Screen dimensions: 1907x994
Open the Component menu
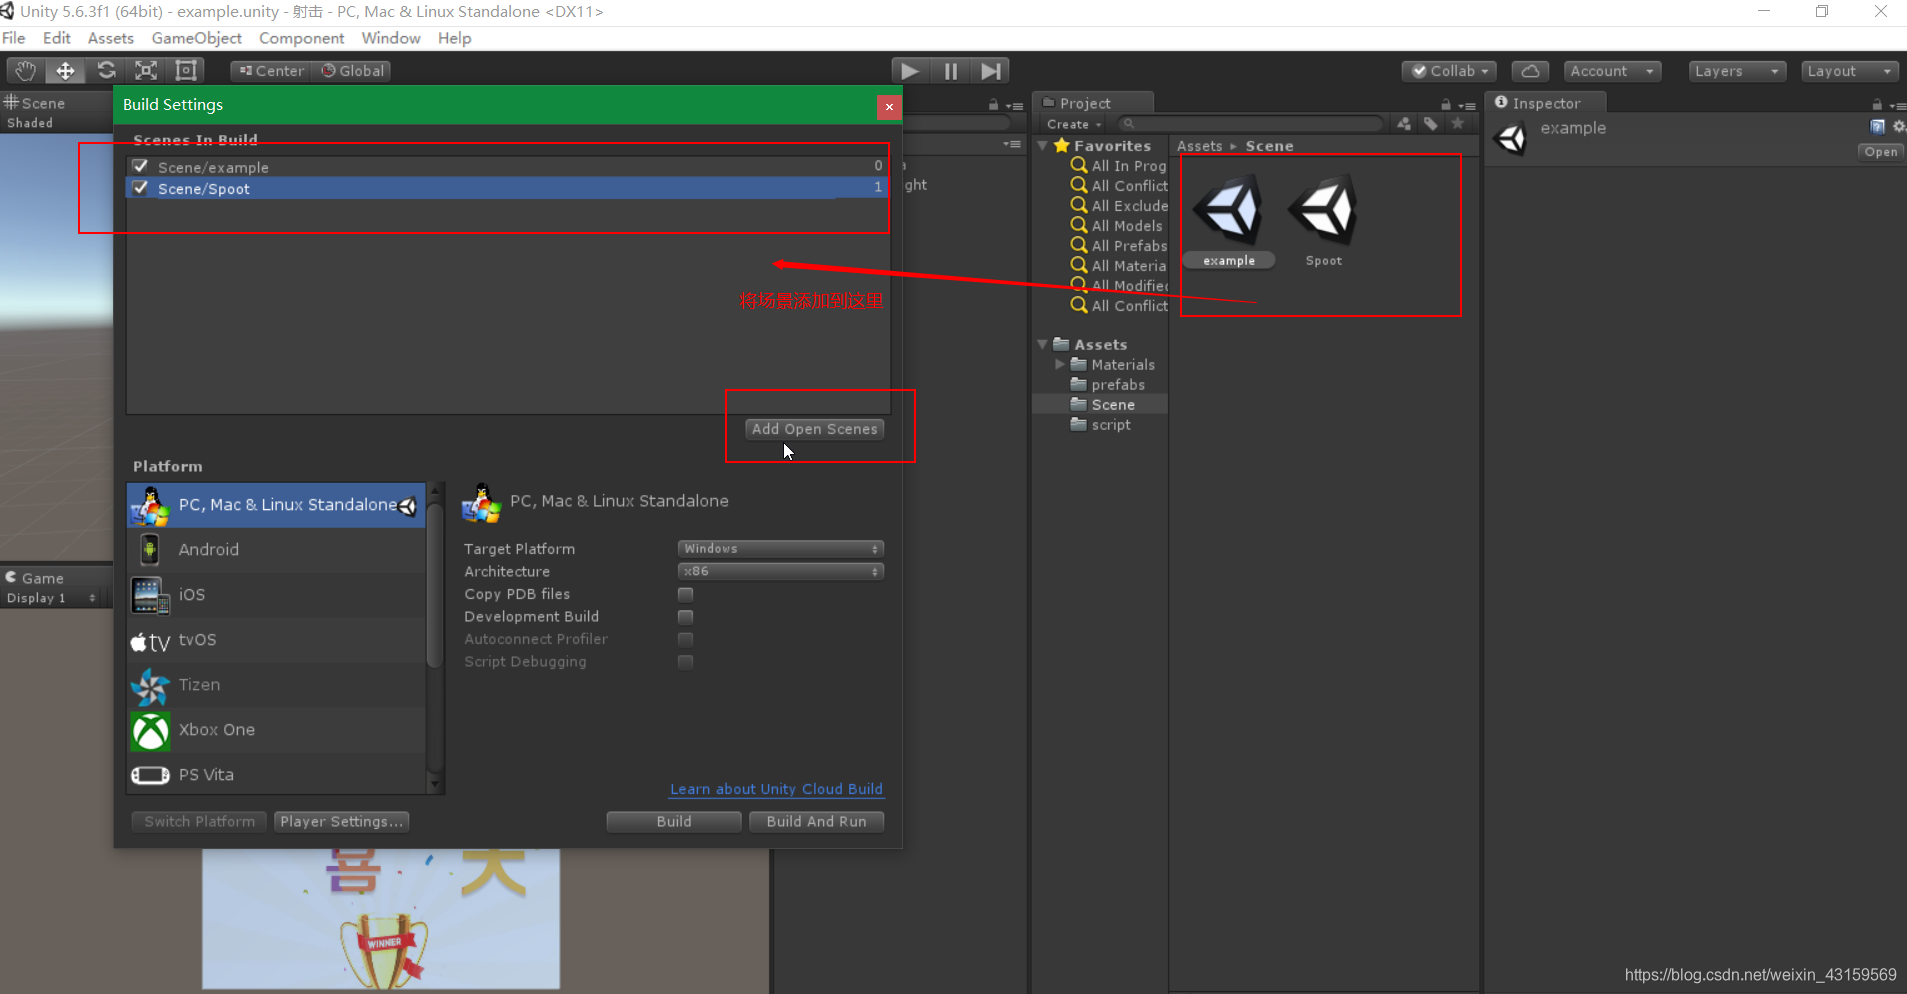click(x=302, y=38)
